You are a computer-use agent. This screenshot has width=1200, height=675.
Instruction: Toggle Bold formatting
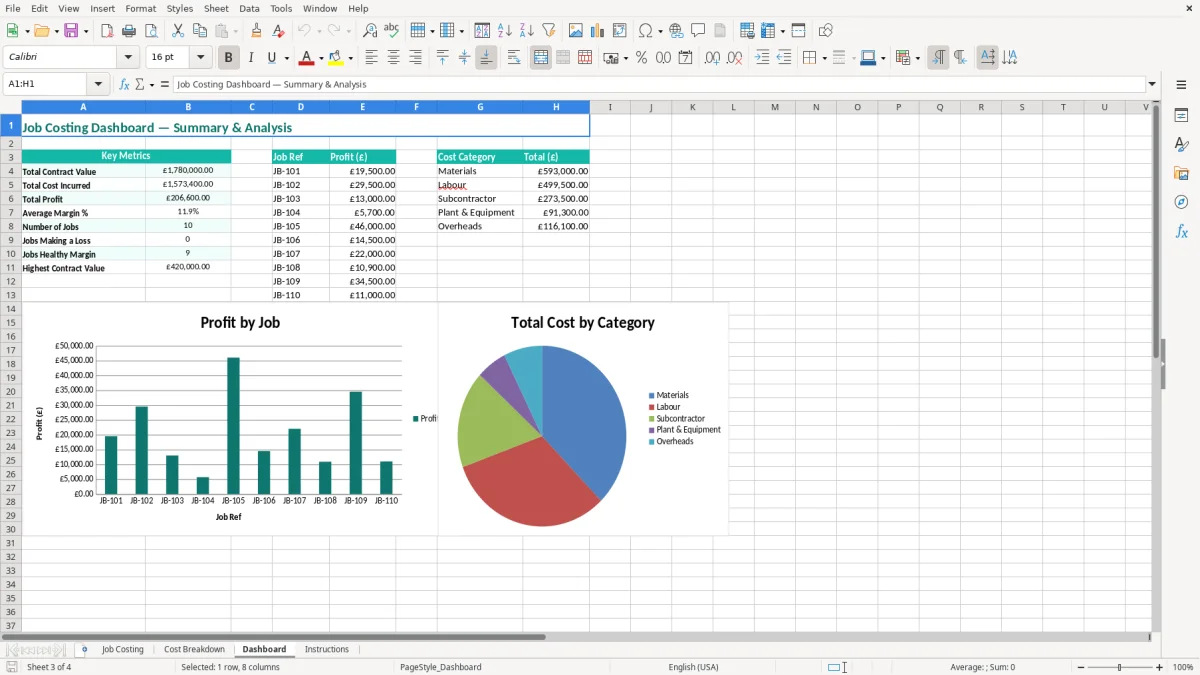pos(229,58)
